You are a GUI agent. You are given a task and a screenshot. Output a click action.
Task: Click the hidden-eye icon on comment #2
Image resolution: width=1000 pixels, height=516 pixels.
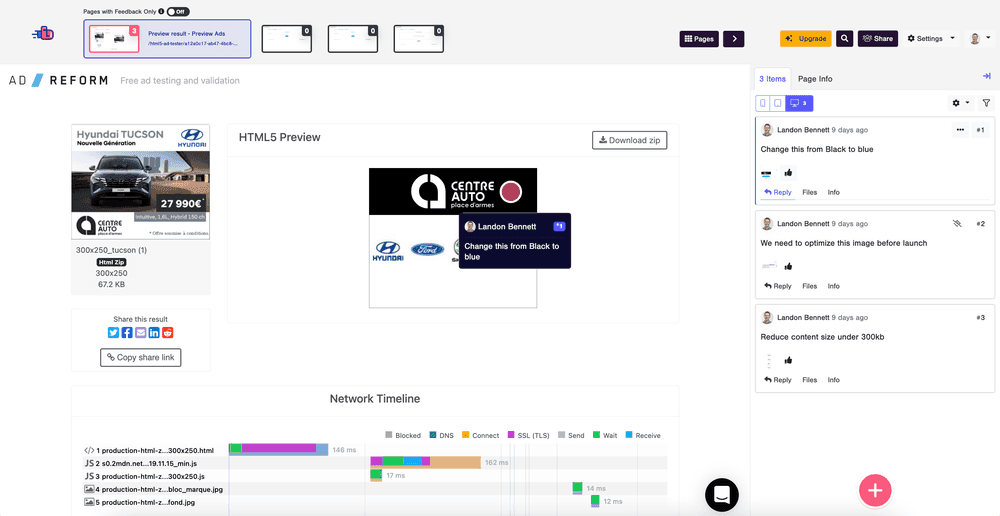click(957, 224)
